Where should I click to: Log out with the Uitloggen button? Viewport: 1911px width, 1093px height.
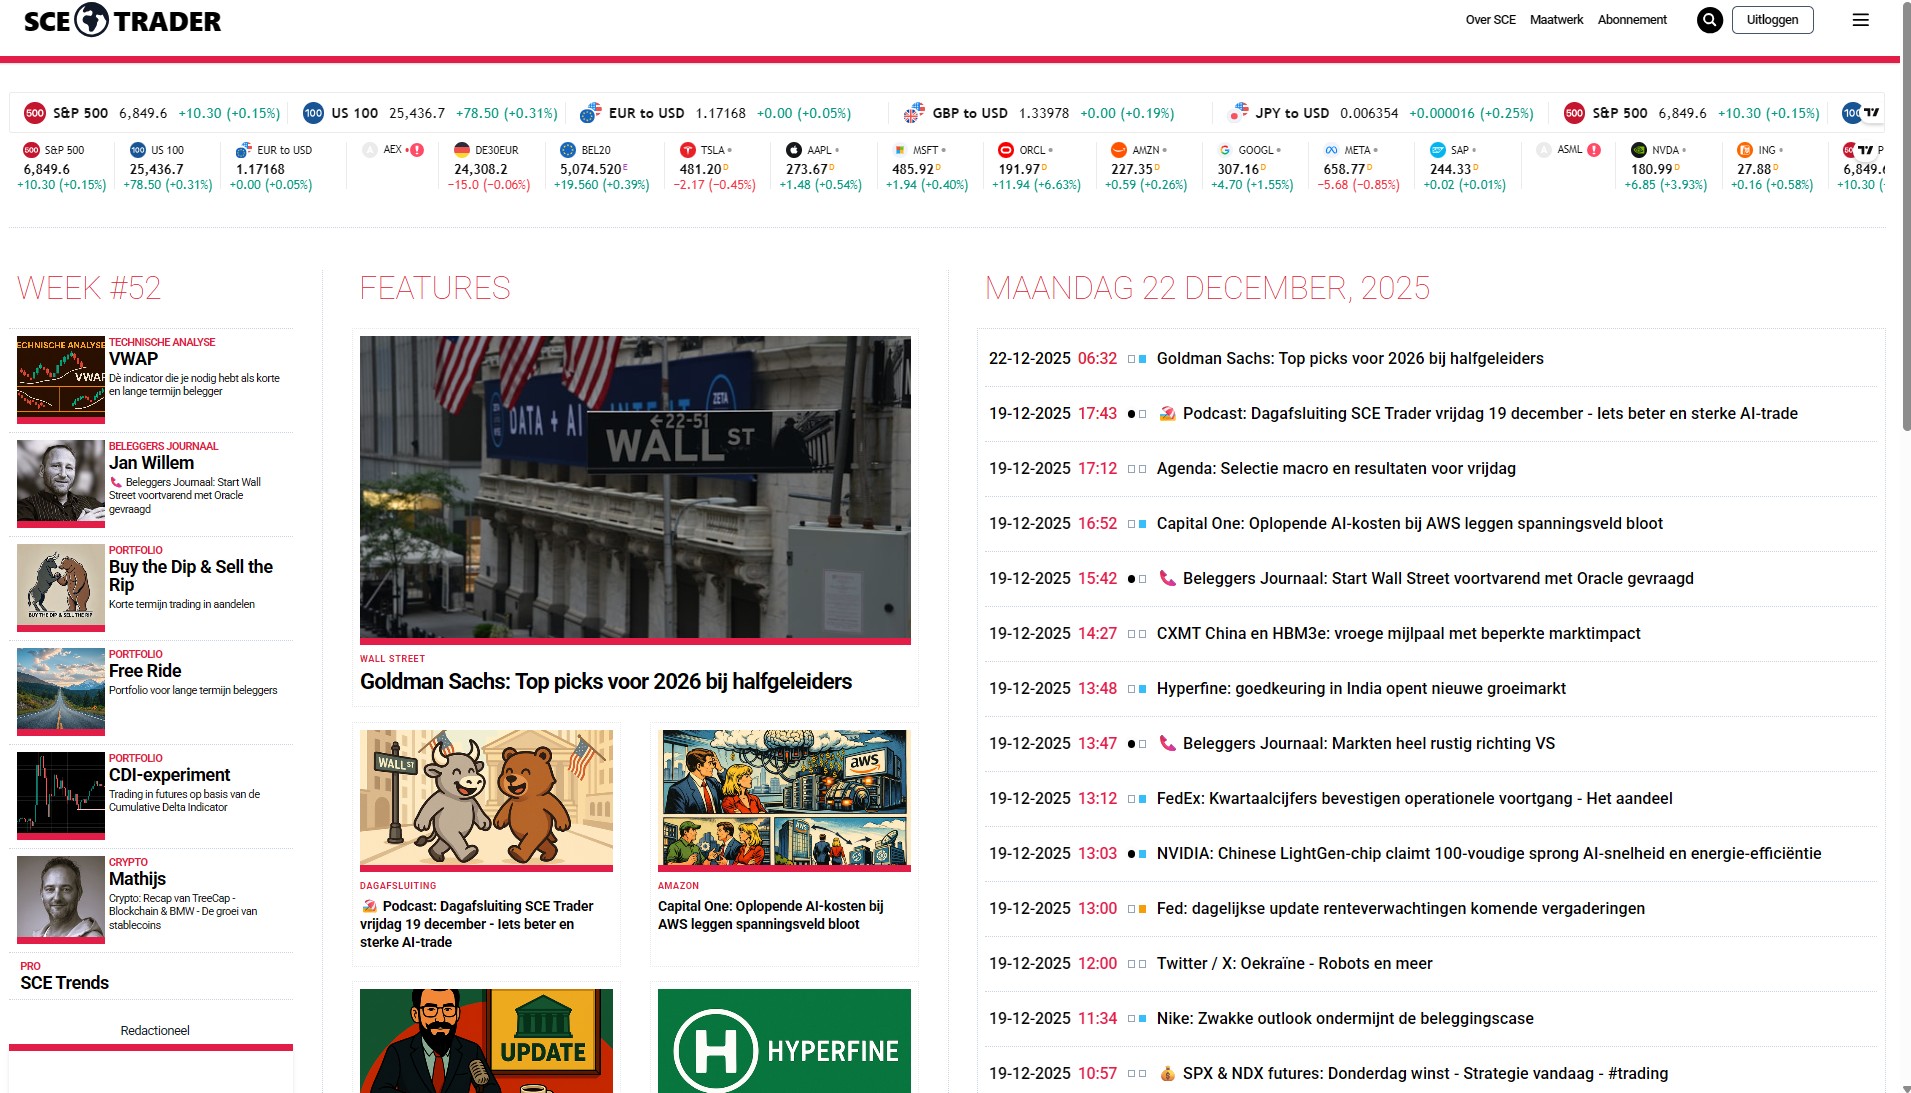(x=1772, y=20)
